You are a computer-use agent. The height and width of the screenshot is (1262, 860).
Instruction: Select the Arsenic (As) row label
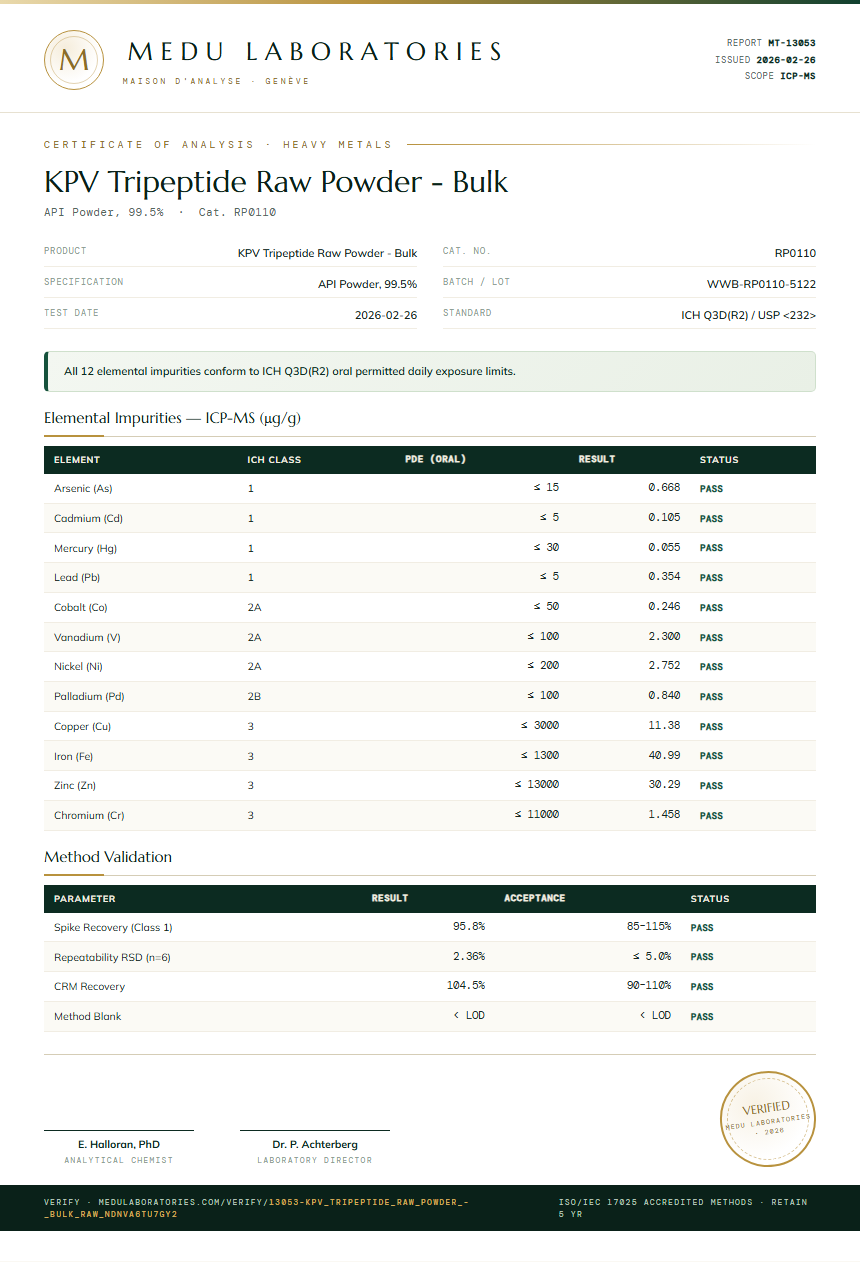coord(83,489)
